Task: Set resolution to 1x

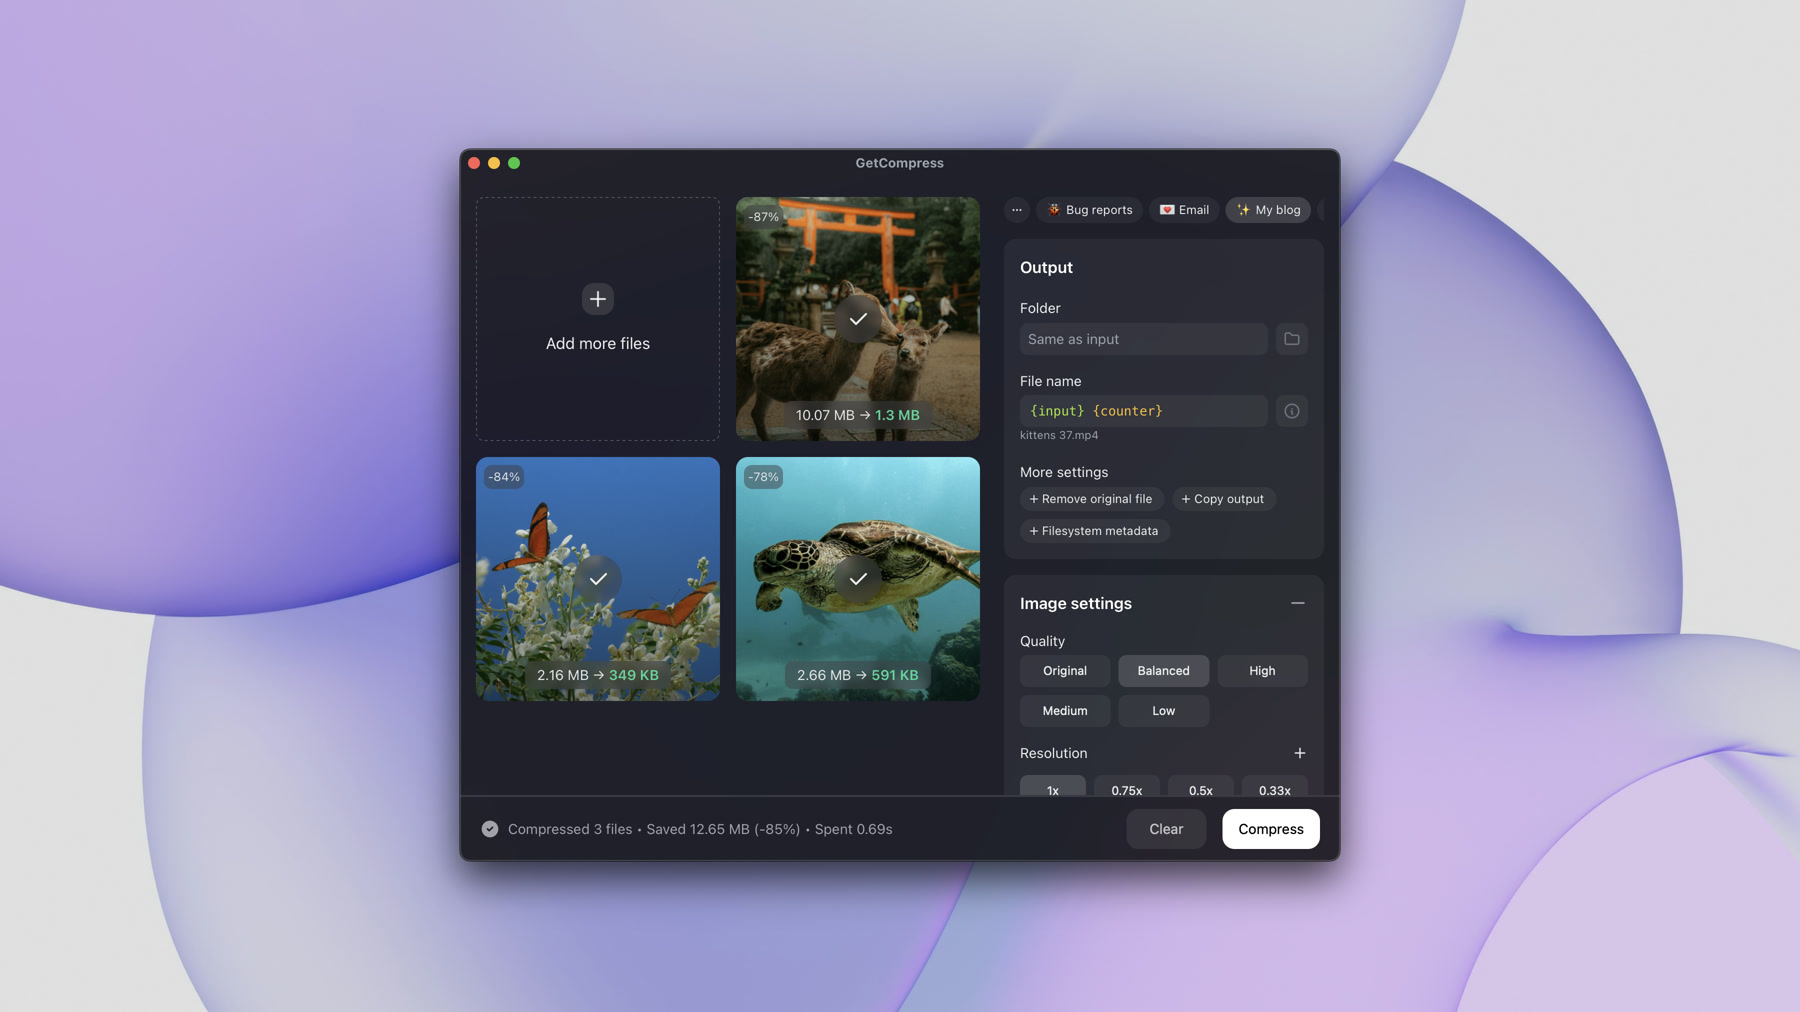Action: pyautogui.click(x=1052, y=787)
